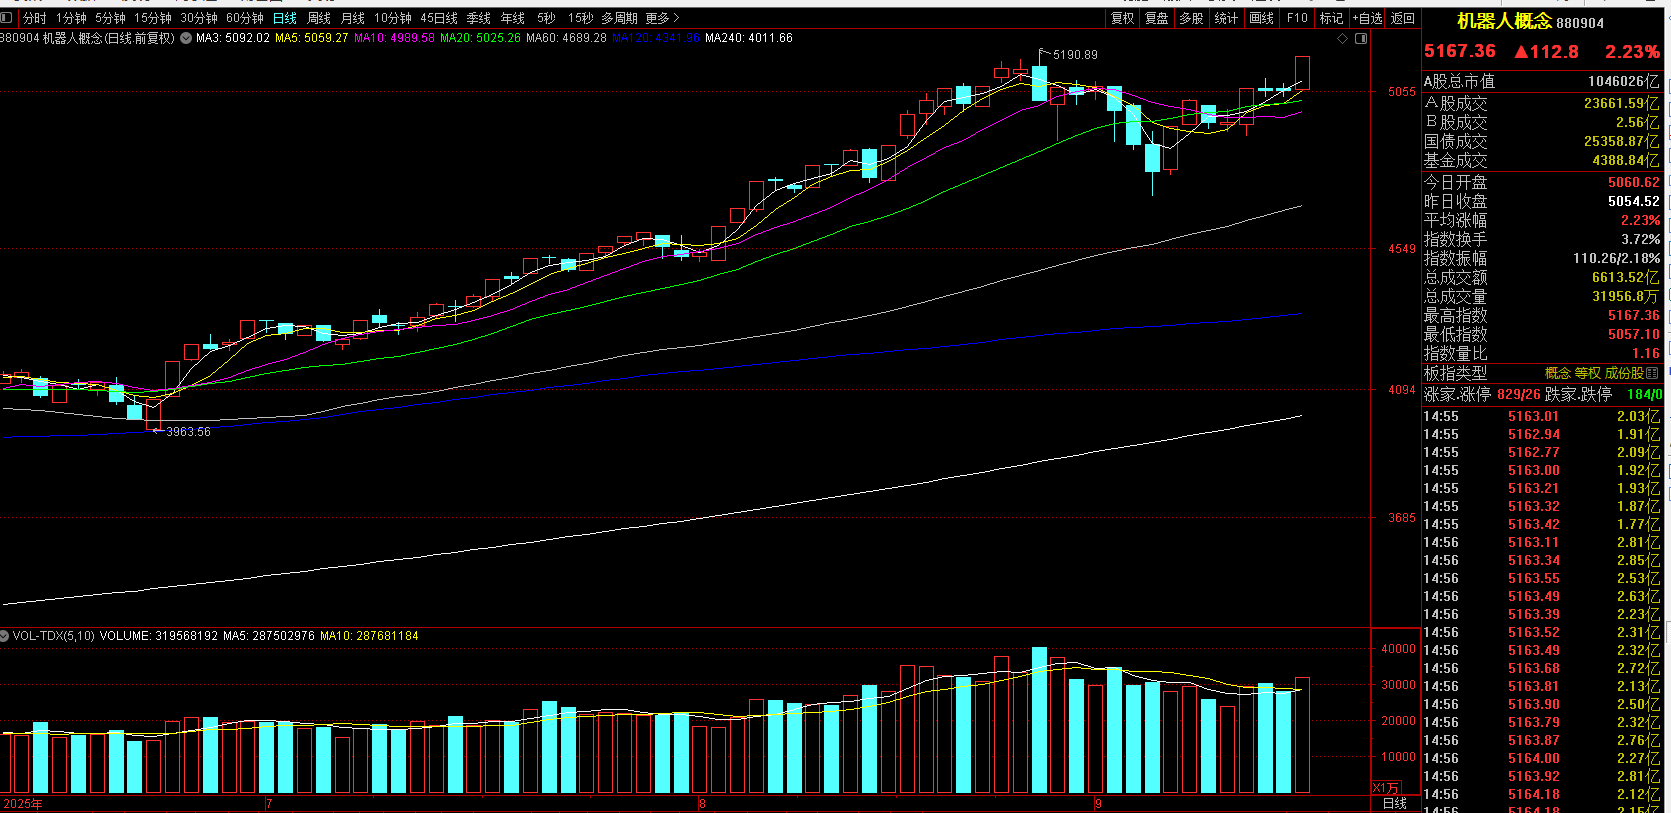The height and width of the screenshot is (813, 1671).
Task: Switch to 季线 quarterly chart
Action: pos(479,18)
